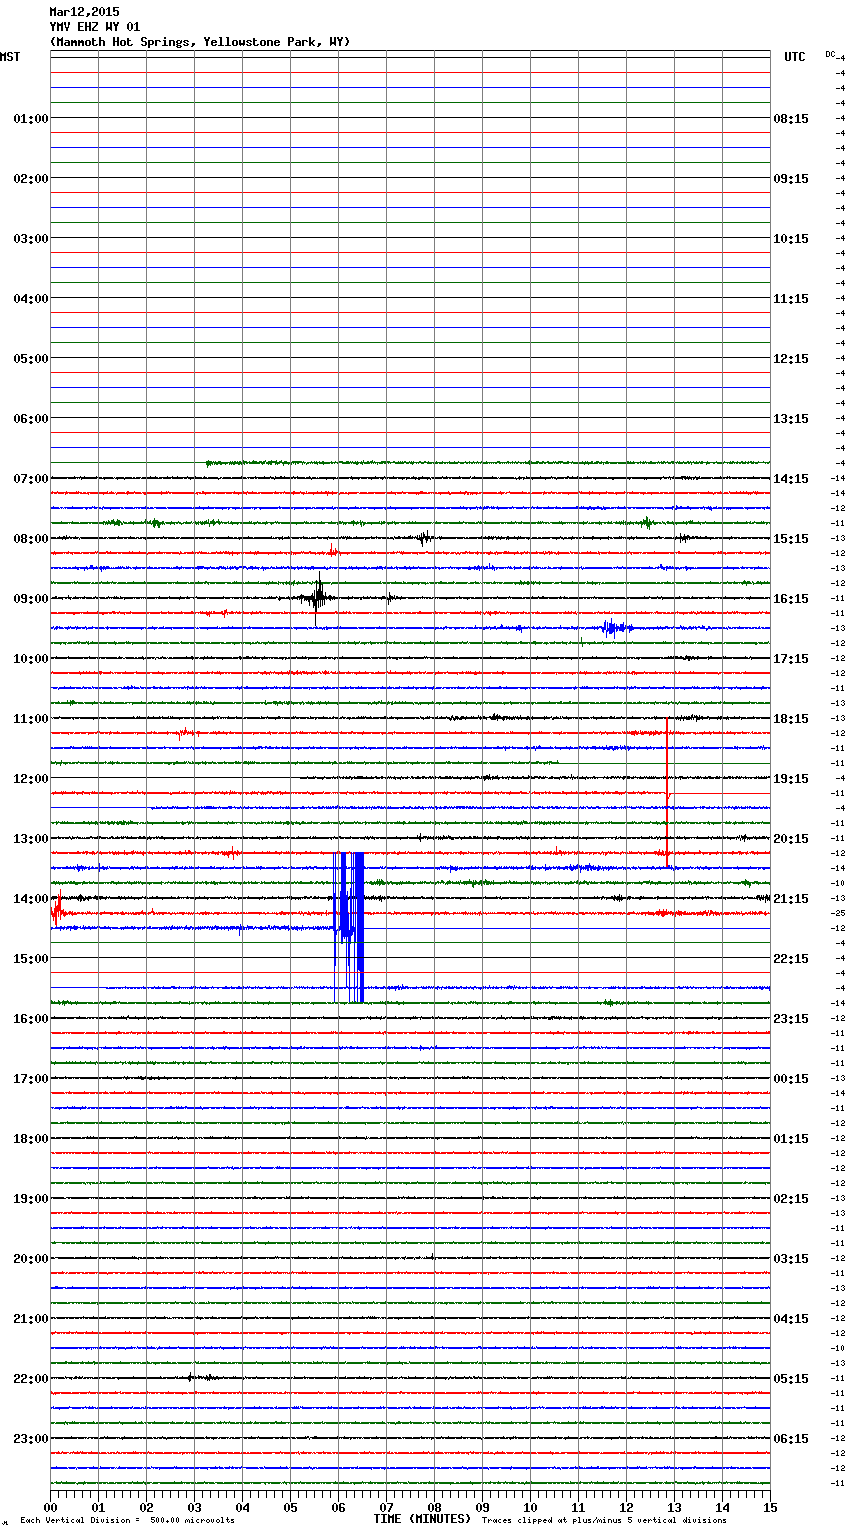Select the 05:00 MST time label
The height and width of the screenshot is (1534, 850).
[31, 359]
